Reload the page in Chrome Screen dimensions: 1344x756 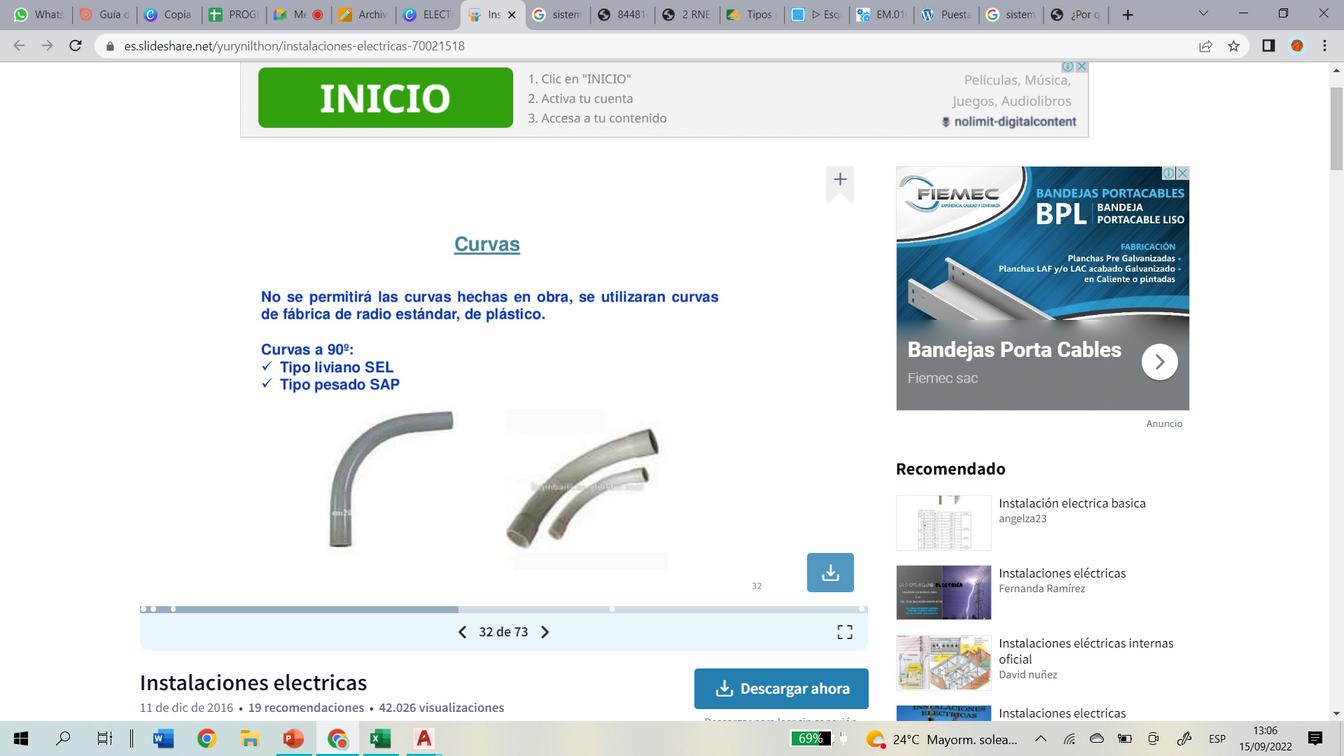[x=75, y=46]
